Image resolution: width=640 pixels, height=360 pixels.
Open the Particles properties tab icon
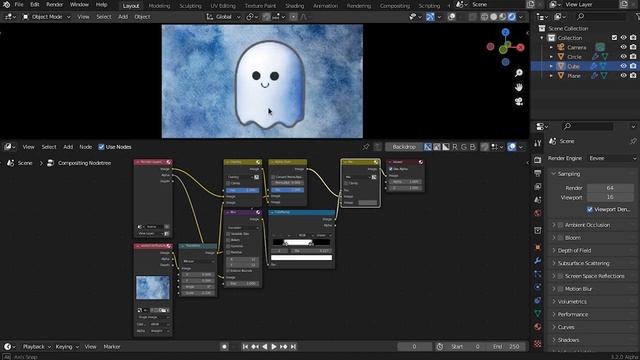pyautogui.click(x=538, y=274)
